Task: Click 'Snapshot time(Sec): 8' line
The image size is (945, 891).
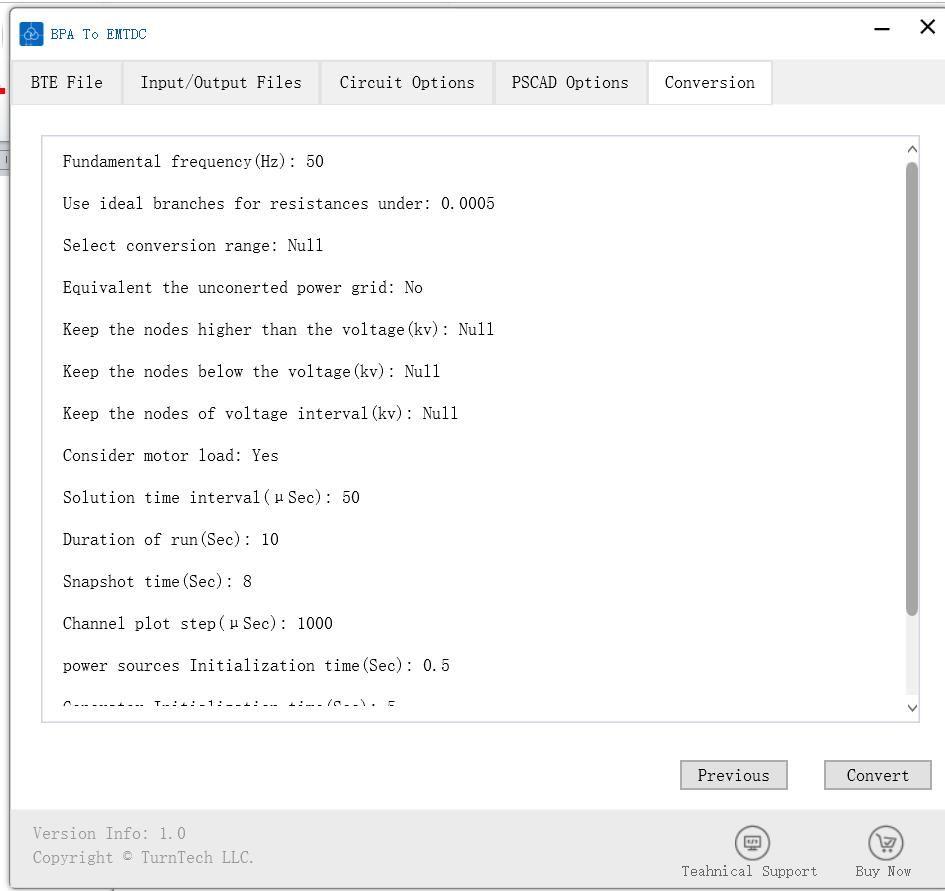Action: 157,581
